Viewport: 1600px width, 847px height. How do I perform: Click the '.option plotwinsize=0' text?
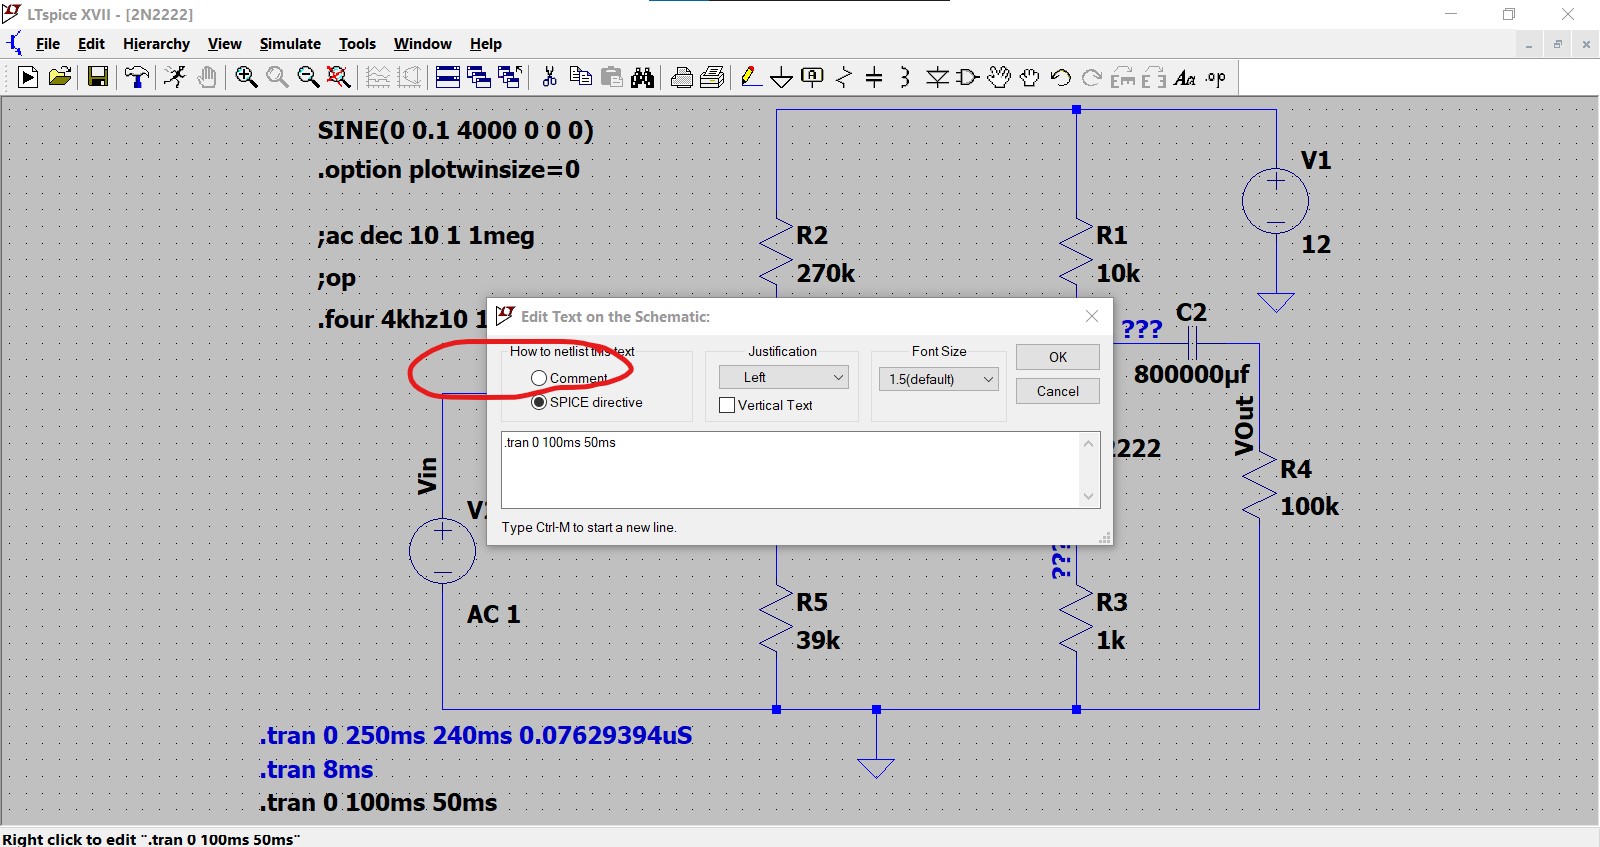449,169
